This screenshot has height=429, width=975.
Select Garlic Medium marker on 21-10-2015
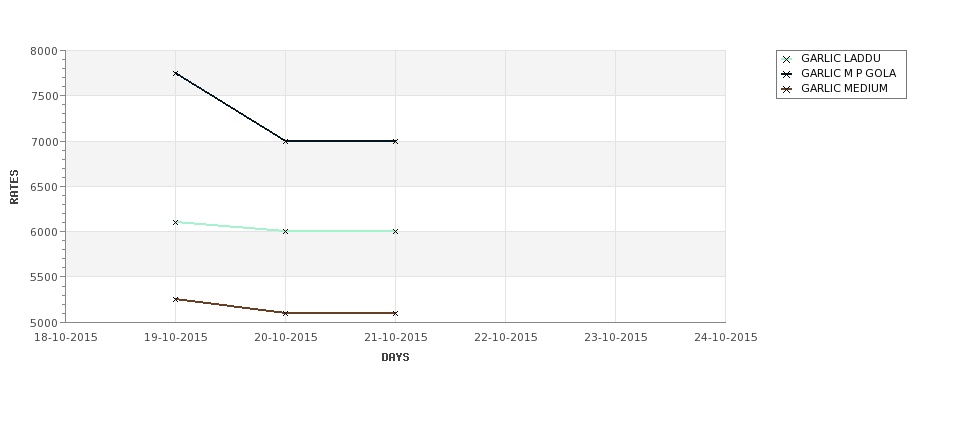395,313
